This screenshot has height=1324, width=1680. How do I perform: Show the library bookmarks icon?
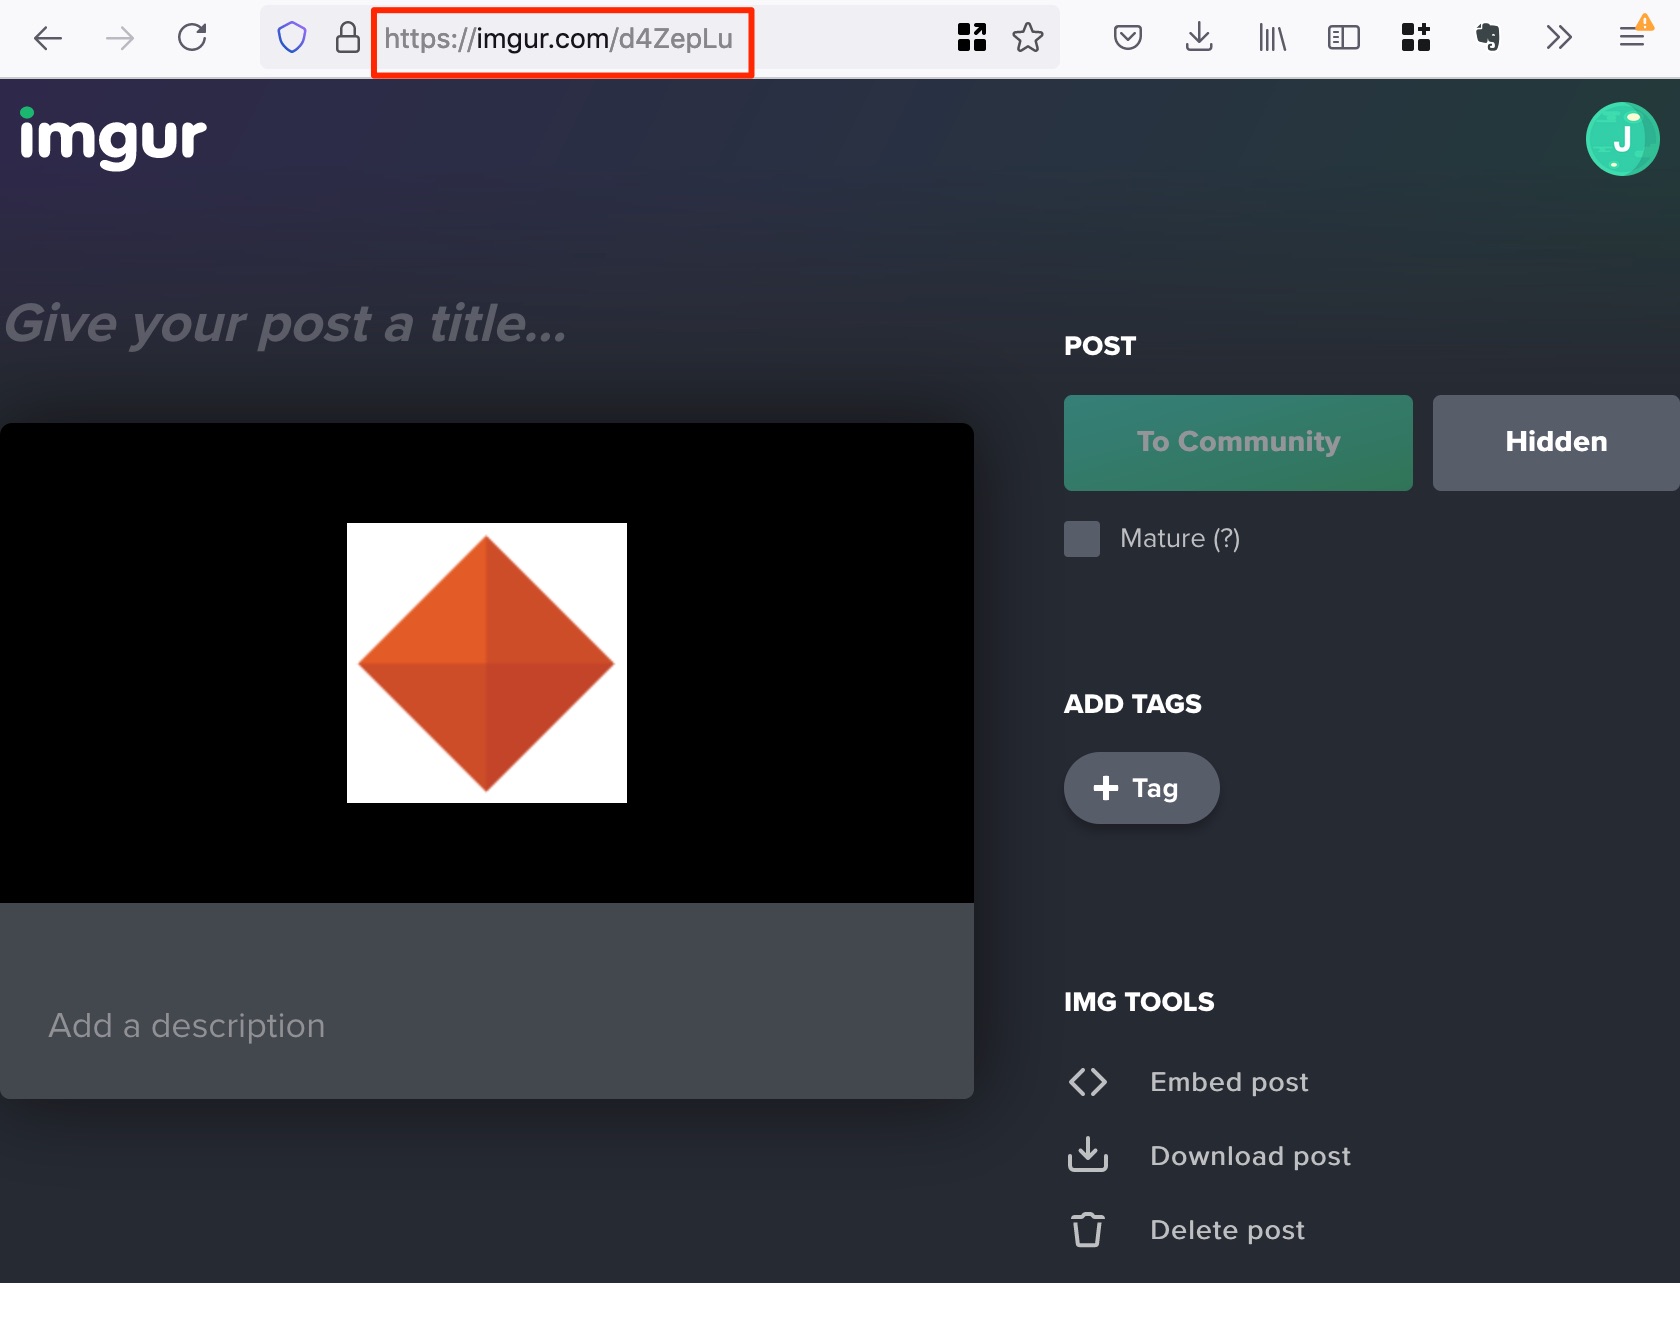tap(1271, 39)
